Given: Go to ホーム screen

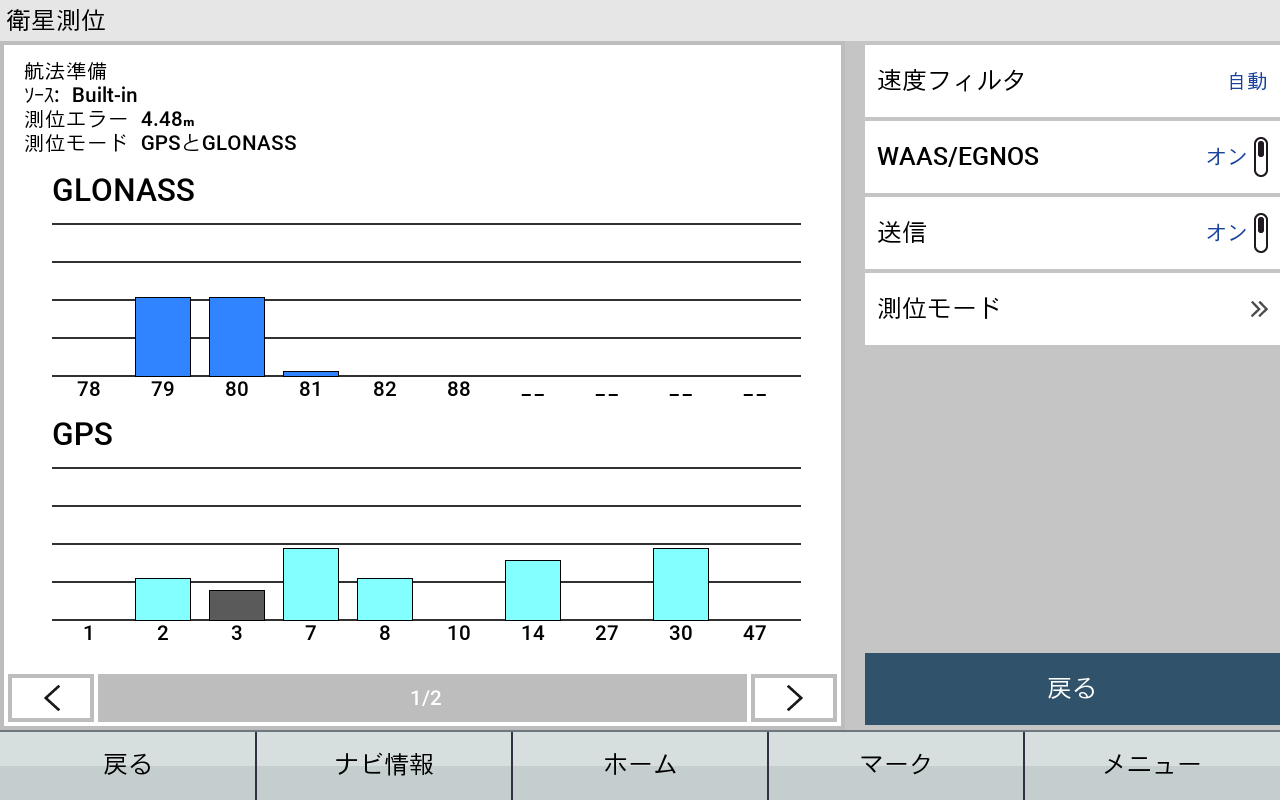Looking at the screenshot, I should pos(640,765).
